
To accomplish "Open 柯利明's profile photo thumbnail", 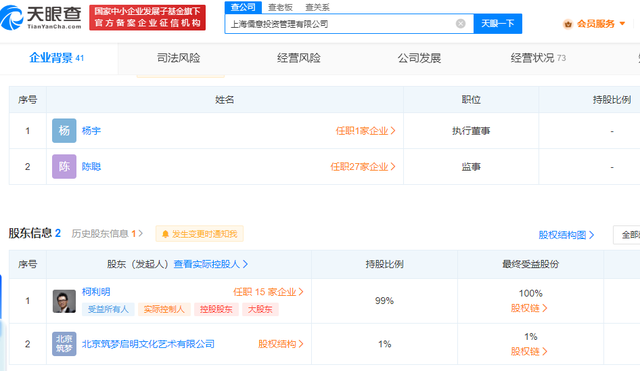I will pyautogui.click(x=64, y=301).
